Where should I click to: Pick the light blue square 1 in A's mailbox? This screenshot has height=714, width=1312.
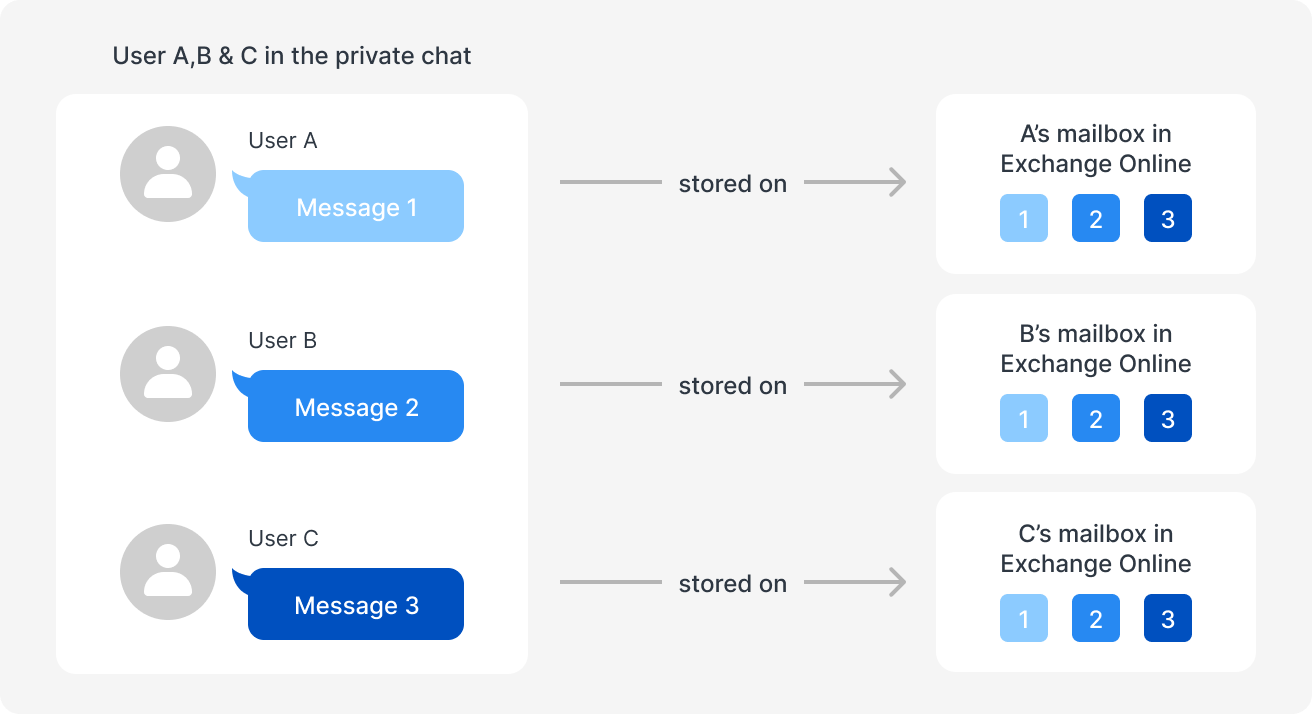1024,218
